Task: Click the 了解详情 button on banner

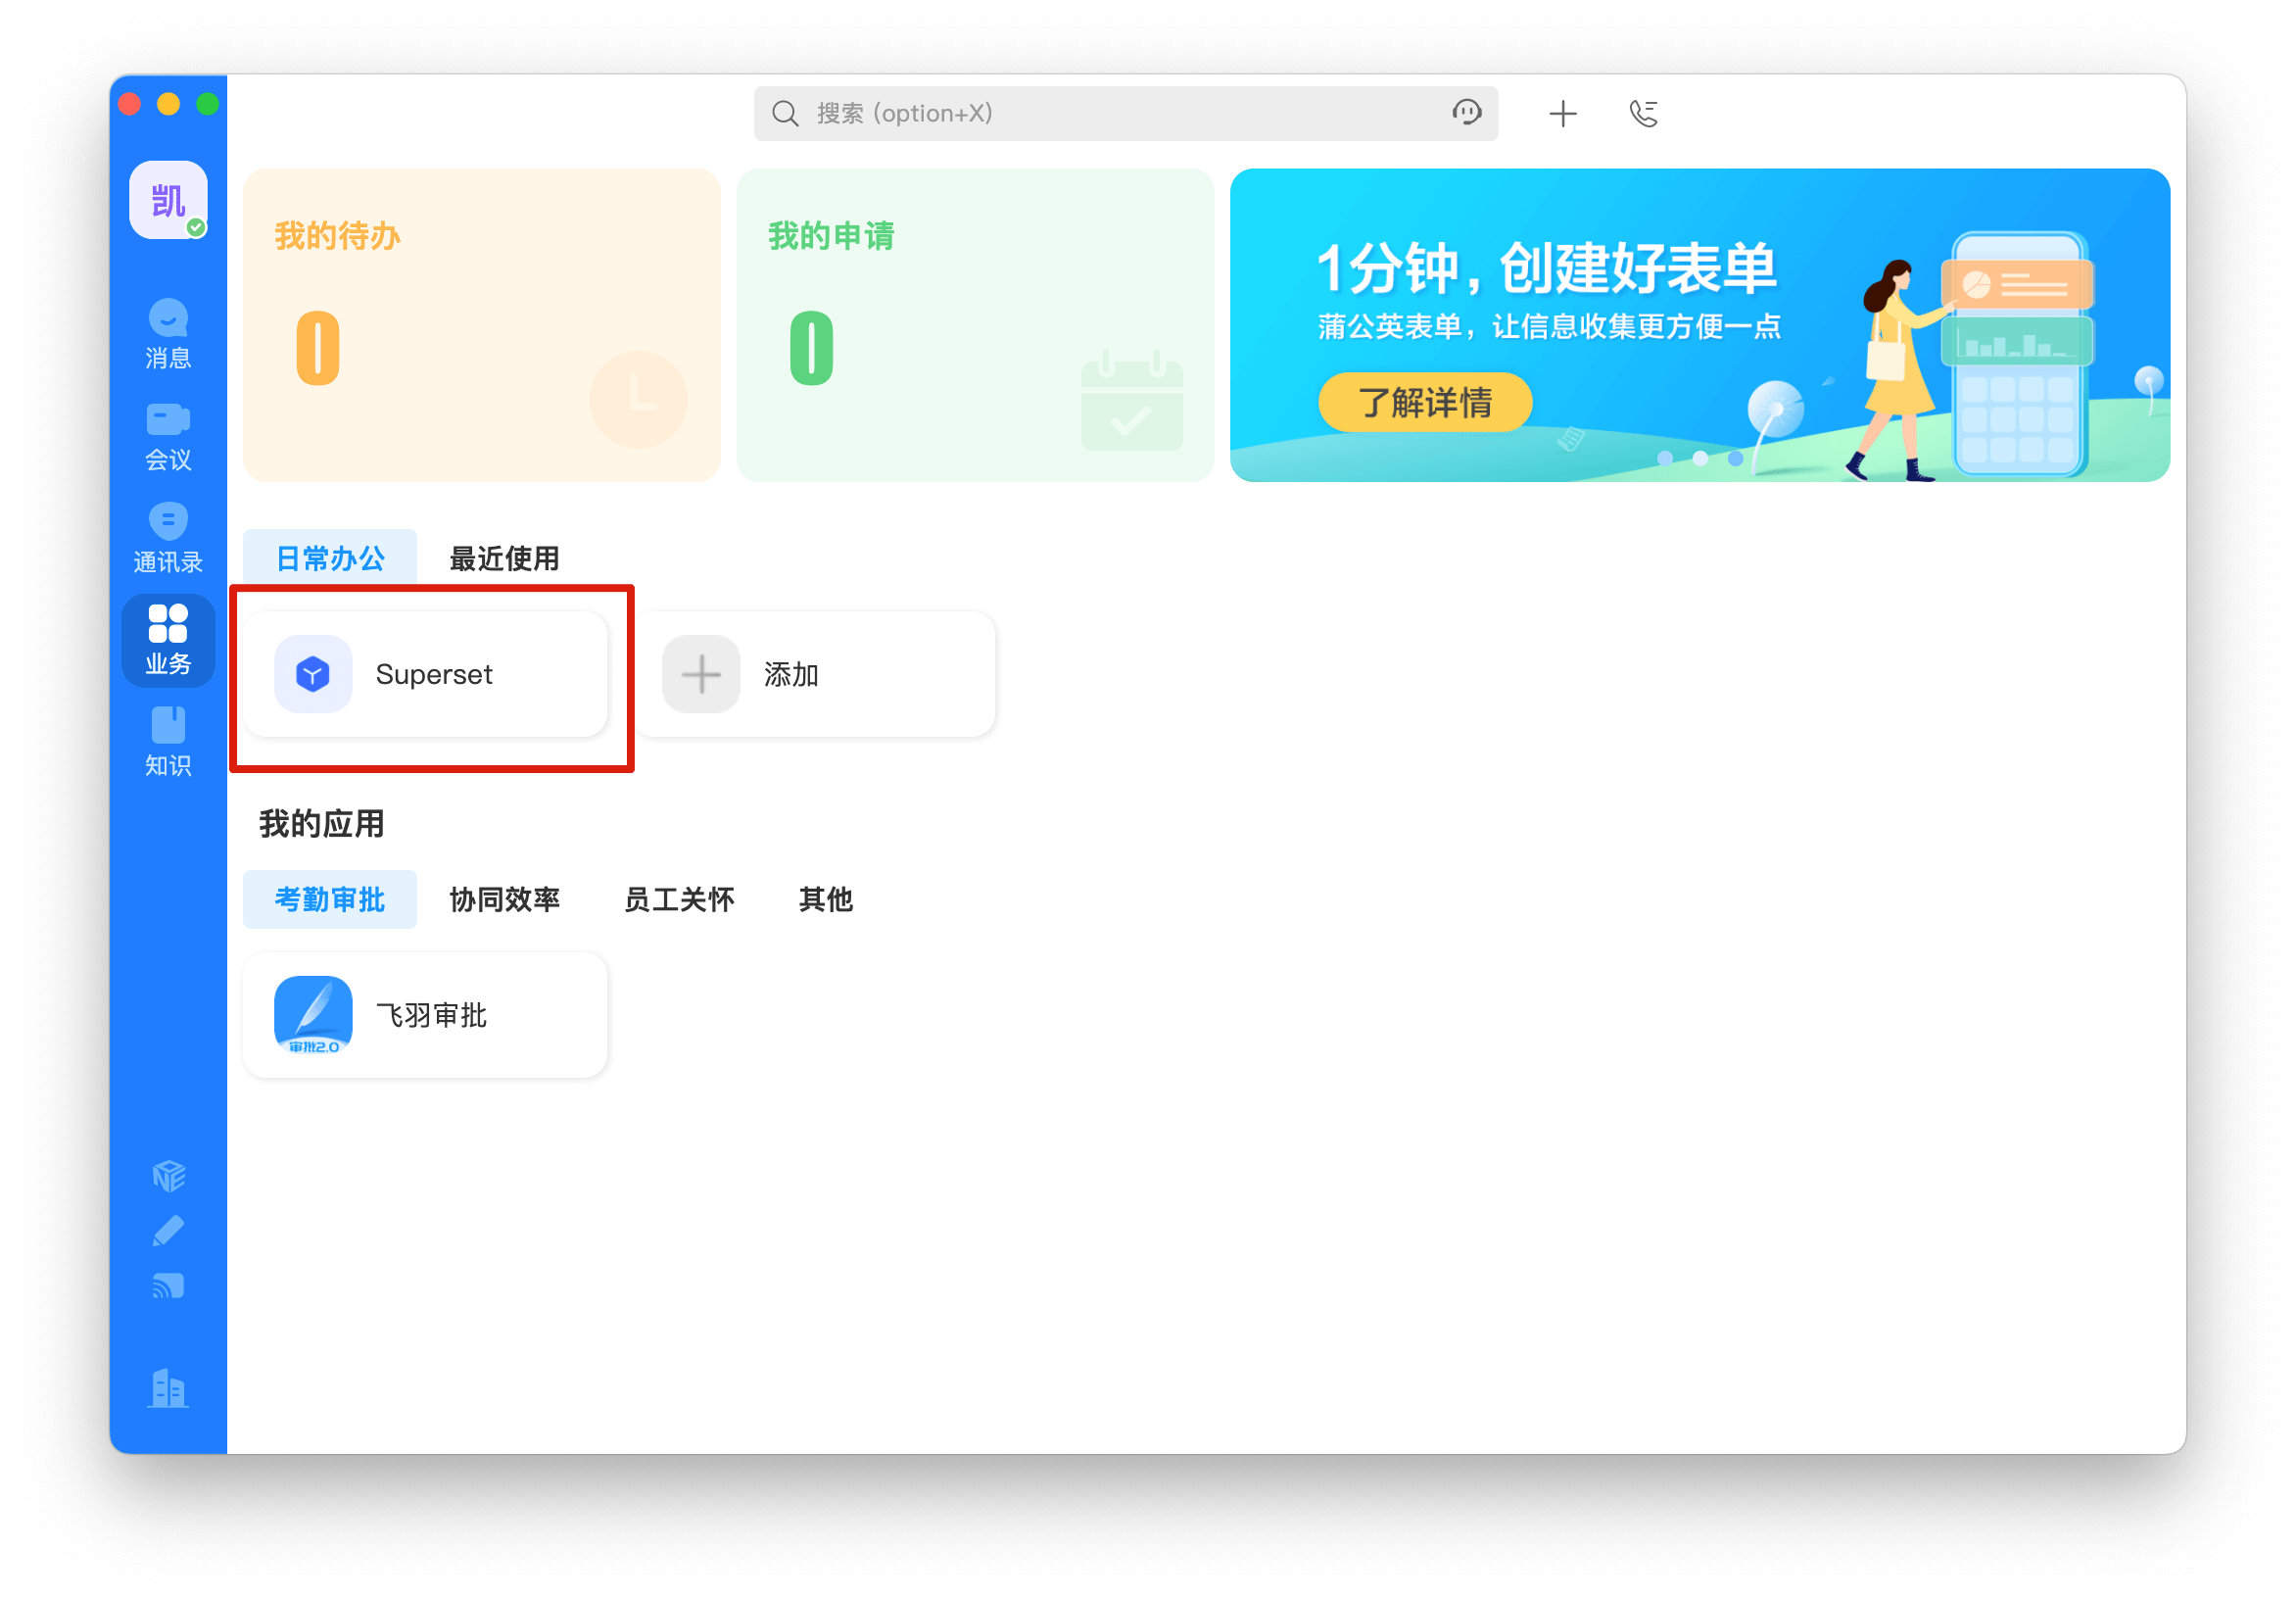Action: click(x=1424, y=402)
